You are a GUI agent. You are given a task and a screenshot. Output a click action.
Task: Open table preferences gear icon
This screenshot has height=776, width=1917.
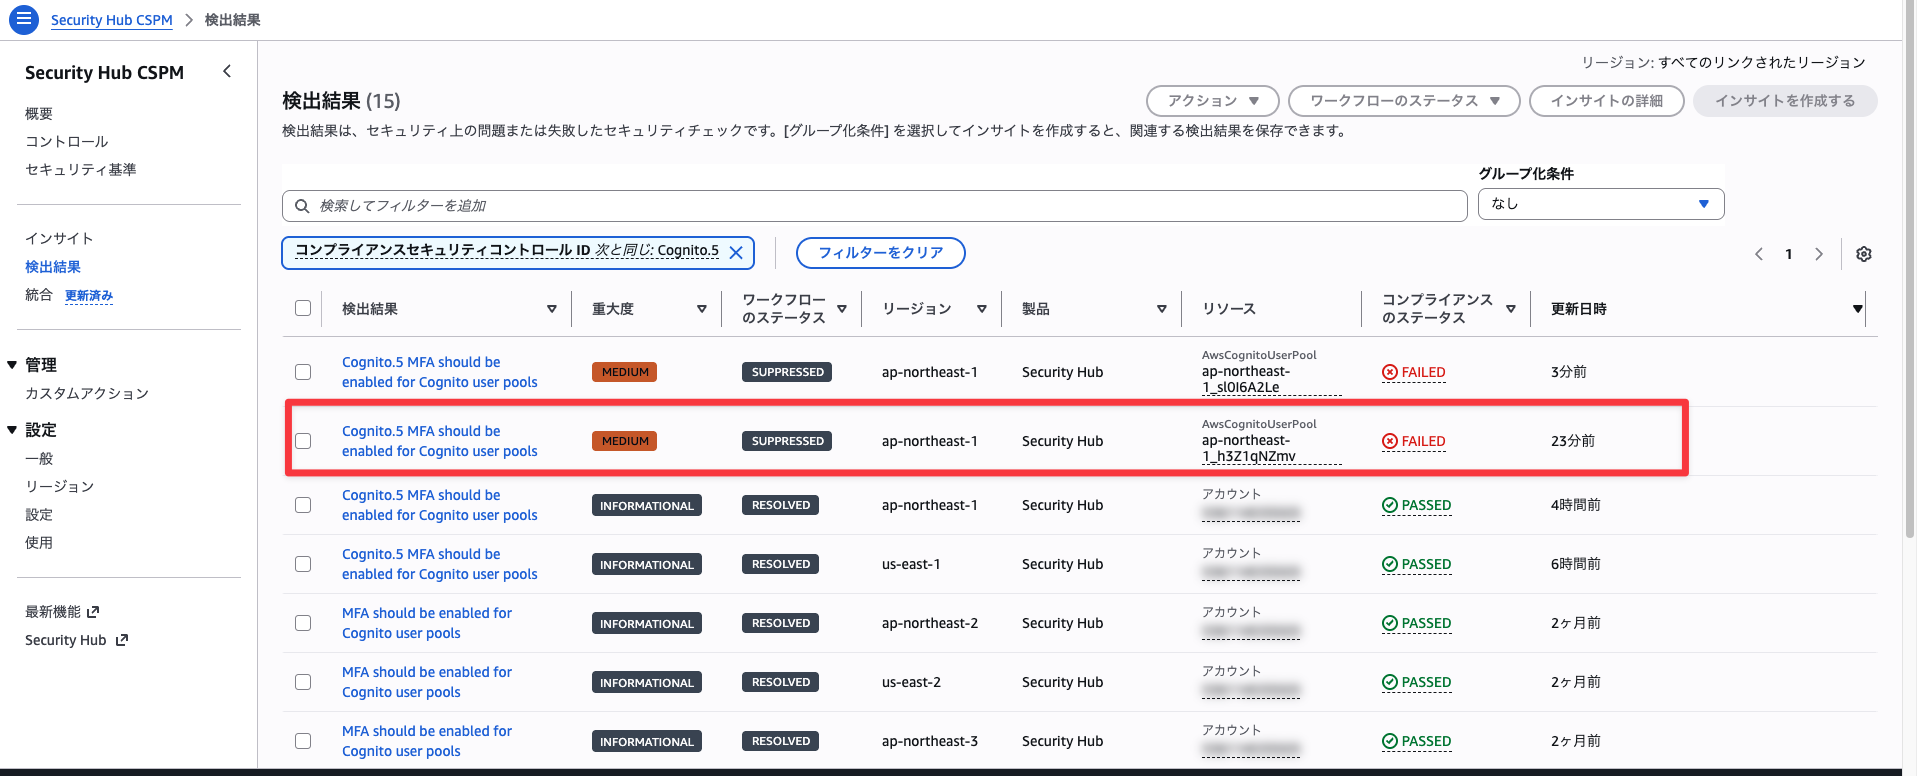coord(1864,254)
